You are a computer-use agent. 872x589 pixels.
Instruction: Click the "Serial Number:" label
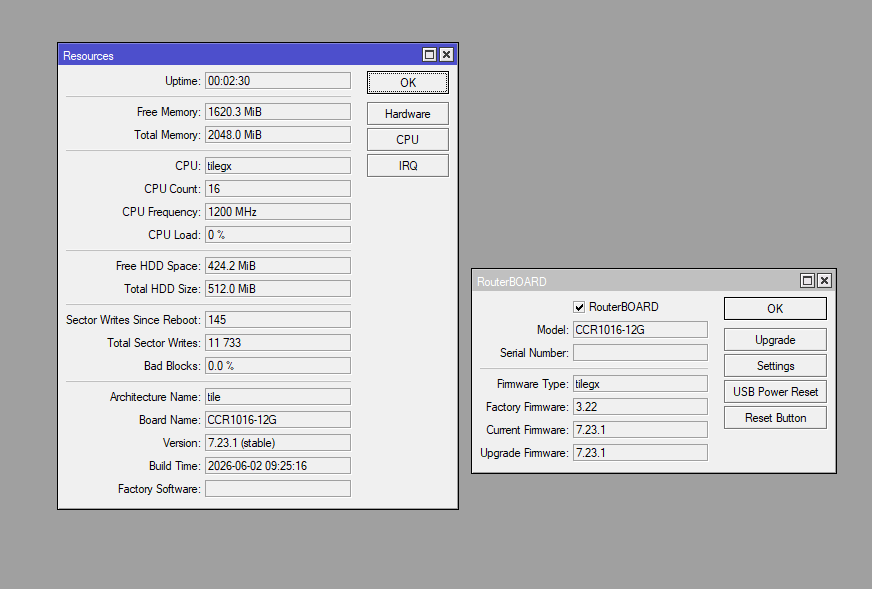tap(534, 353)
